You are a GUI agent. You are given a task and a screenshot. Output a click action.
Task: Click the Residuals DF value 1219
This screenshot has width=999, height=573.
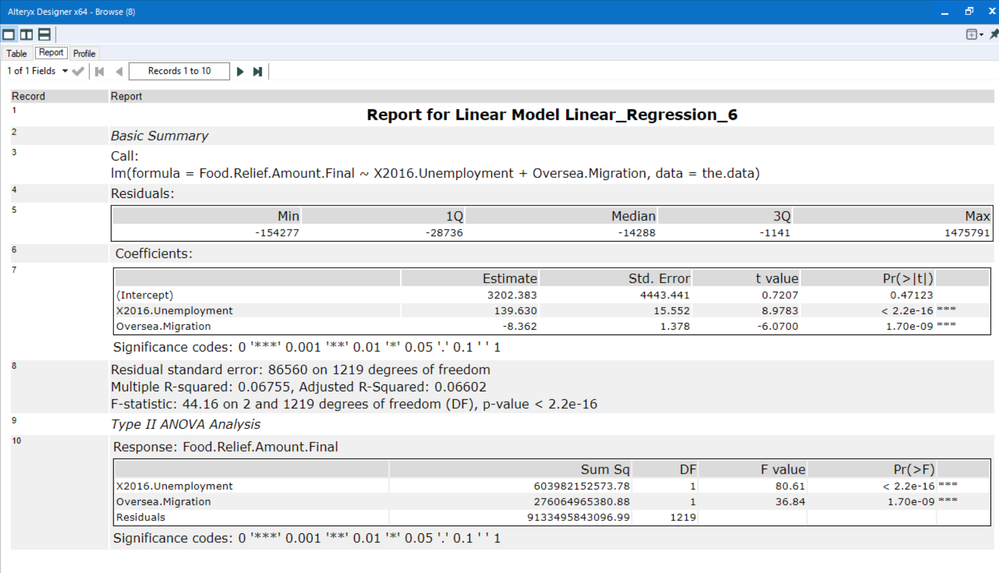pyautogui.click(x=683, y=518)
